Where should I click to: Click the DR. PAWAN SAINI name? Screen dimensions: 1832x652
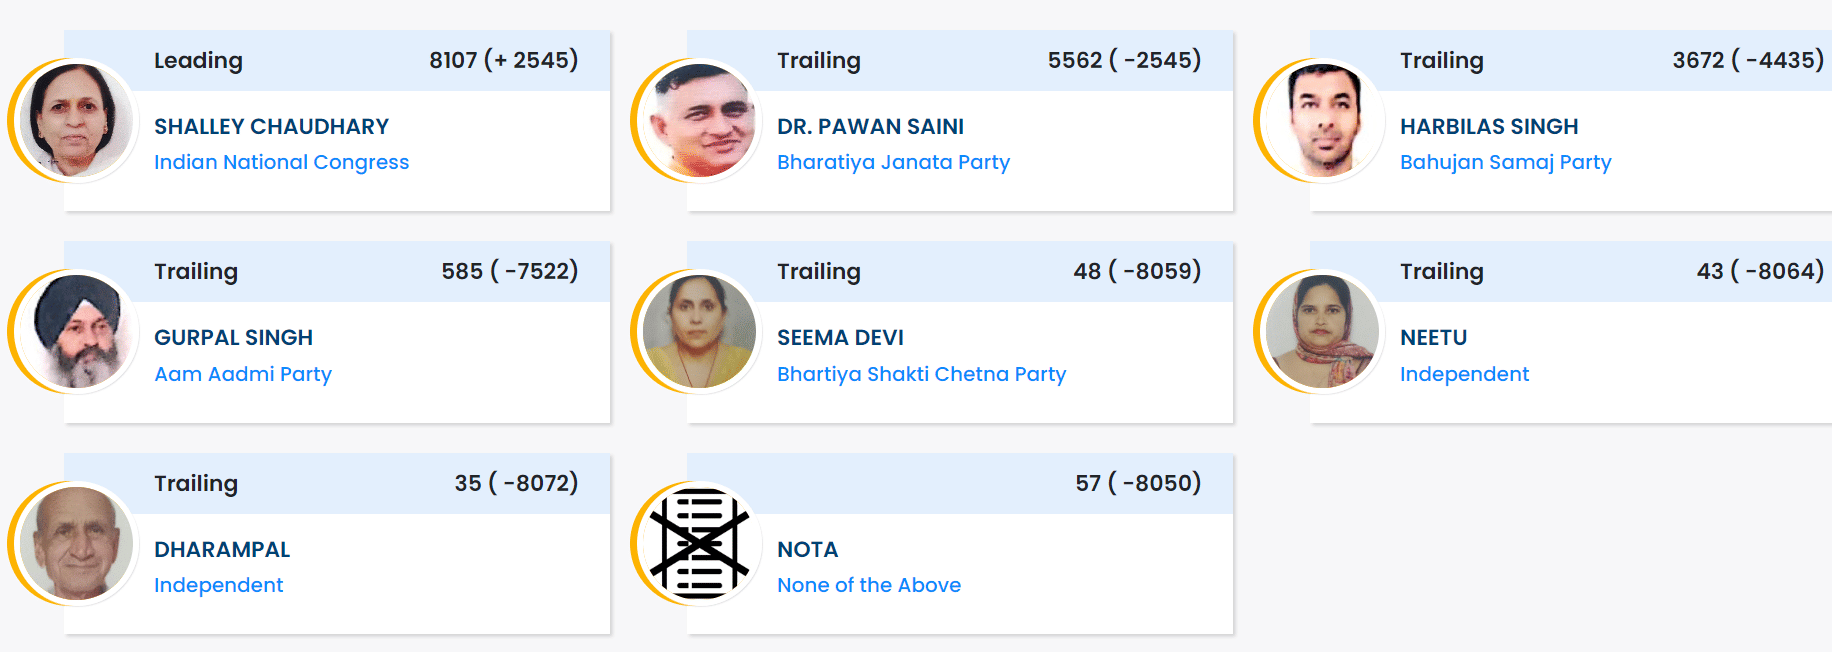pyautogui.click(x=870, y=127)
